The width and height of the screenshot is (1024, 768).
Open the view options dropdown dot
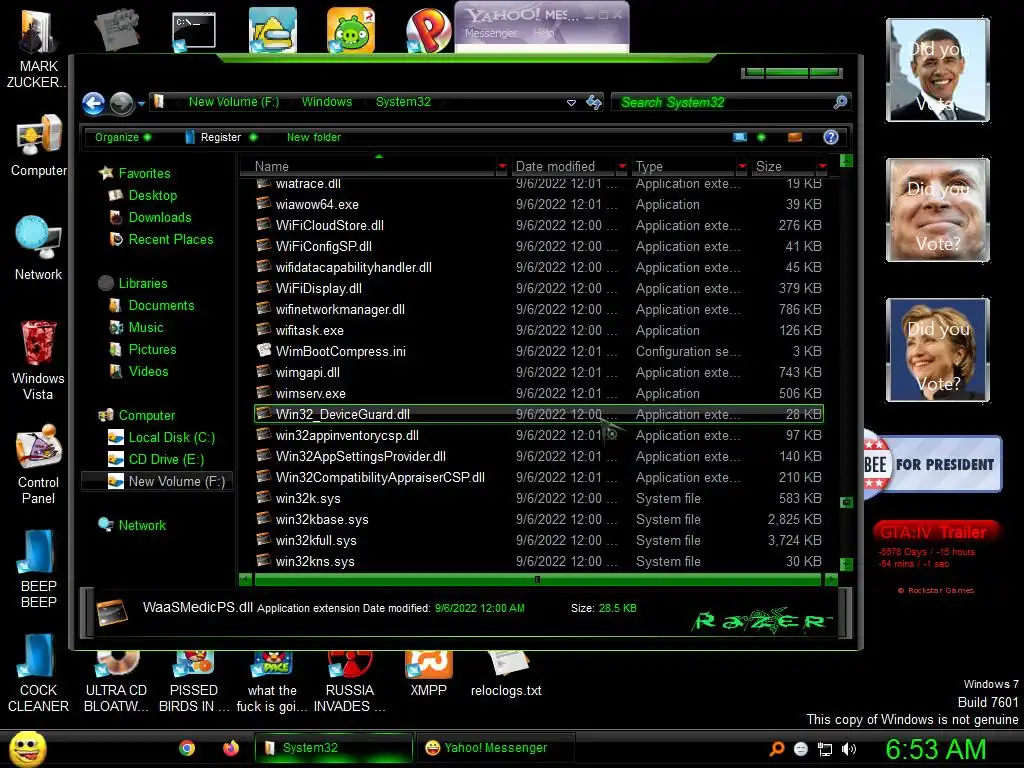761,137
